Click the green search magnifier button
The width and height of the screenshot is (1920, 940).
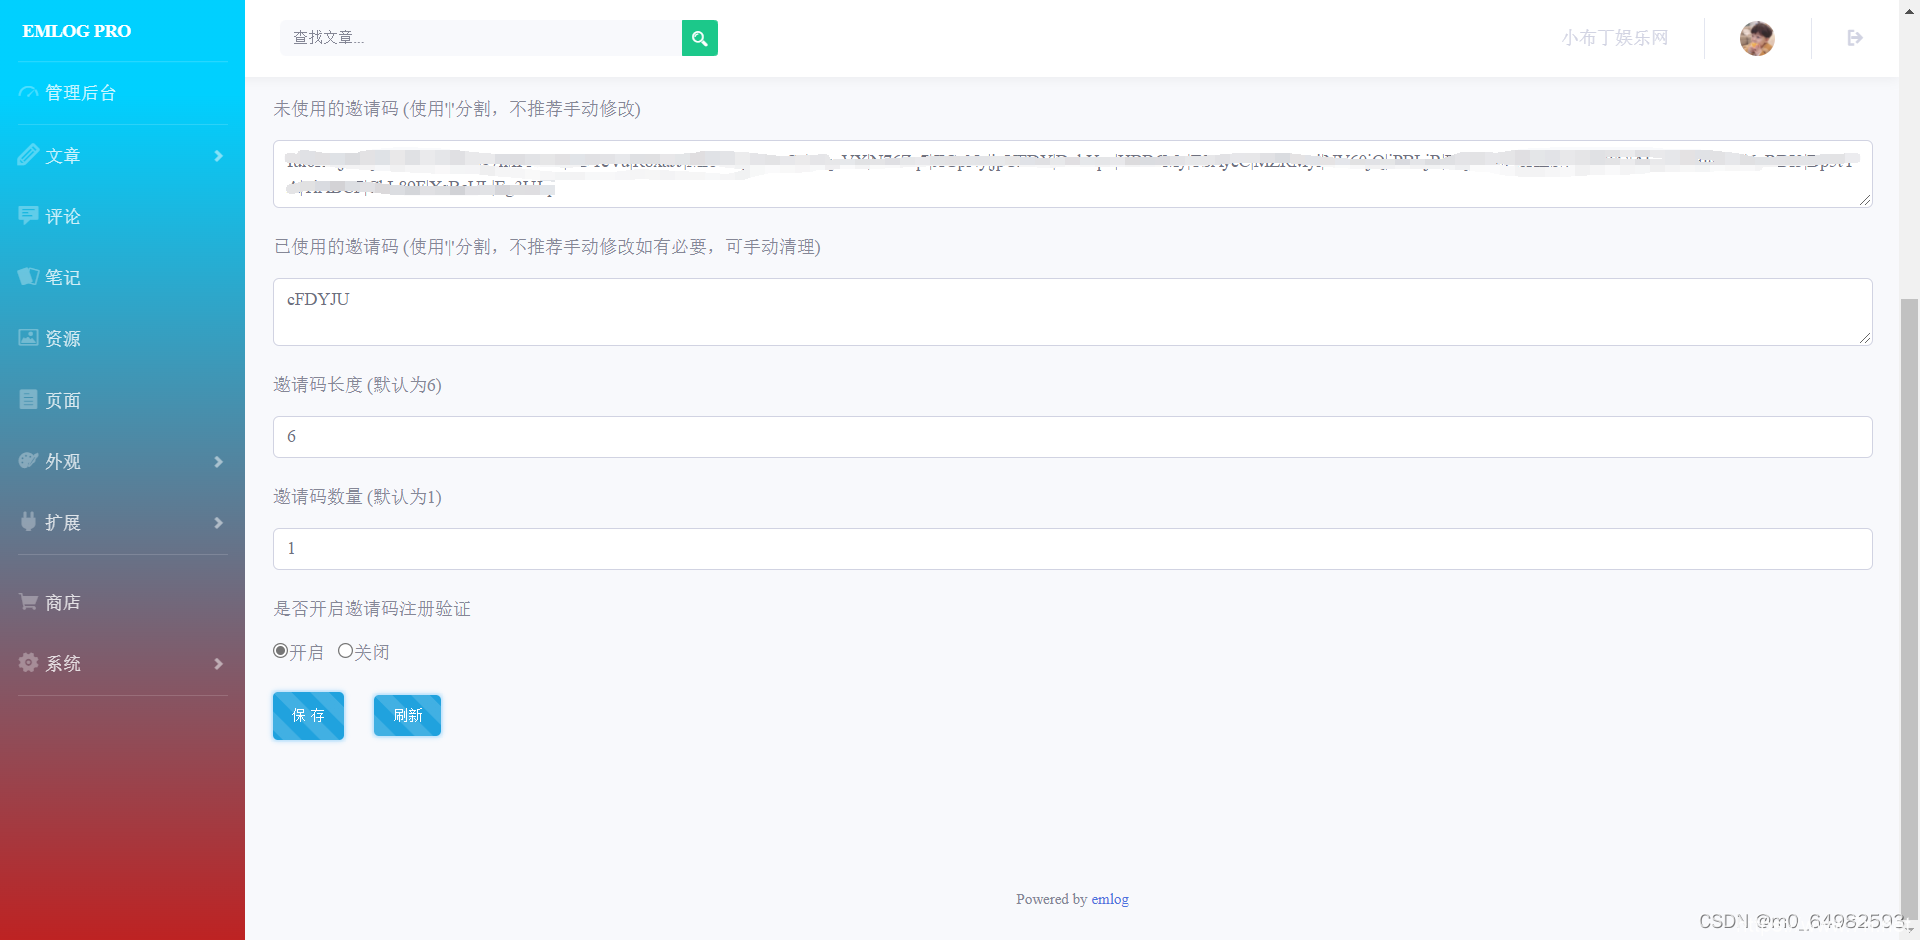pyautogui.click(x=699, y=38)
